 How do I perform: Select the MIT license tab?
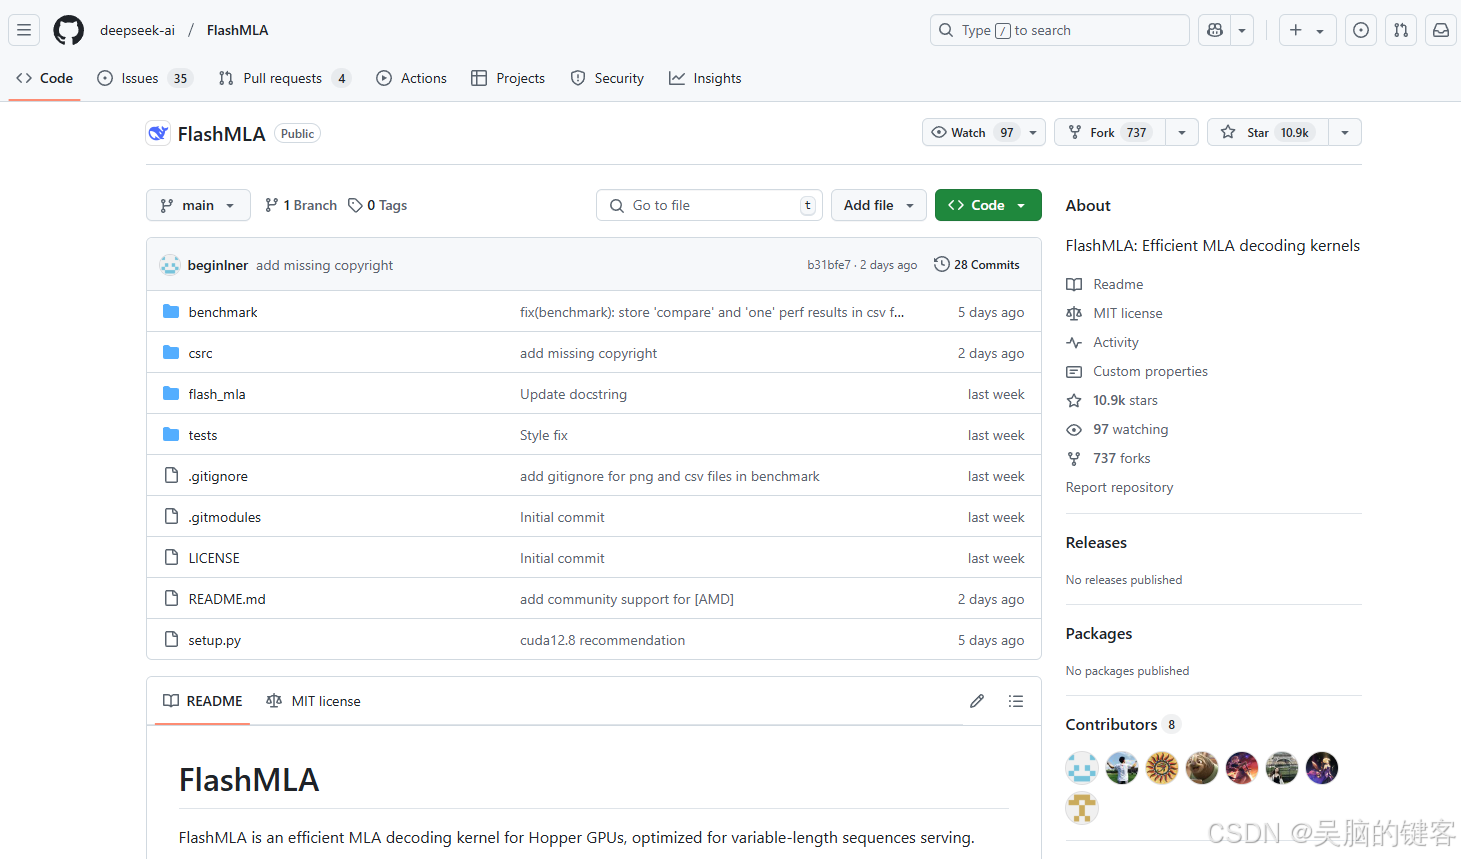tap(314, 701)
